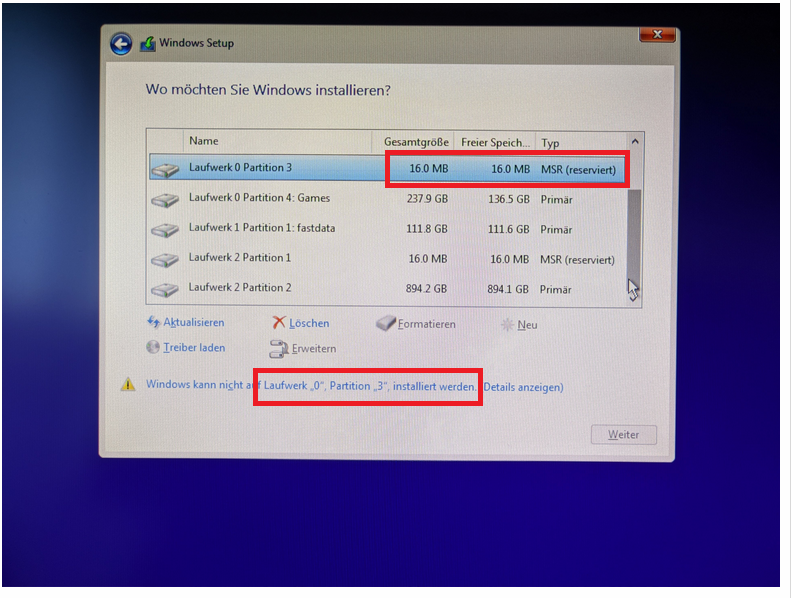Click the Neu star icon

pos(506,324)
